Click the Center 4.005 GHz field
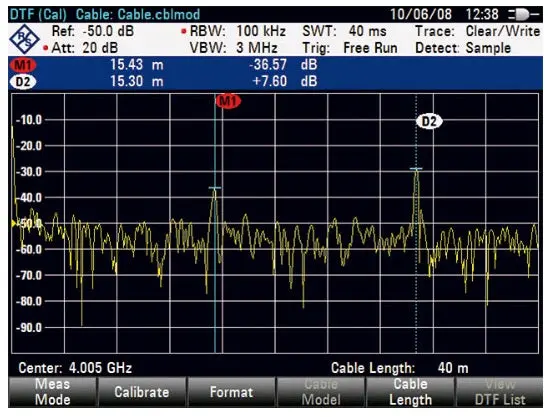Screen dimensions: 548x417 coord(75,368)
